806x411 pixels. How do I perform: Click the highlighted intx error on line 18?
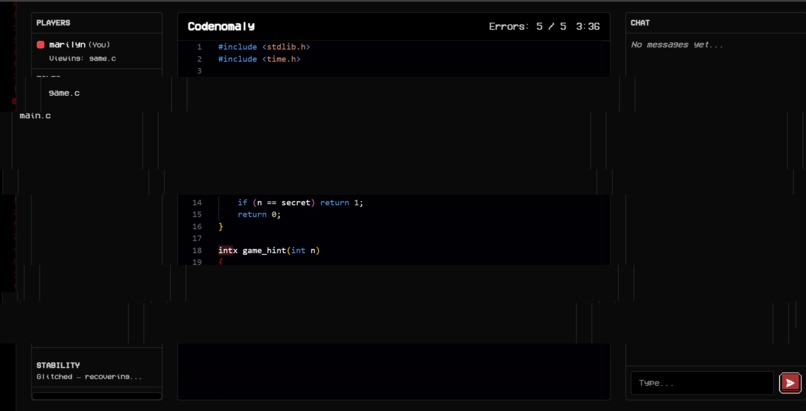228,251
